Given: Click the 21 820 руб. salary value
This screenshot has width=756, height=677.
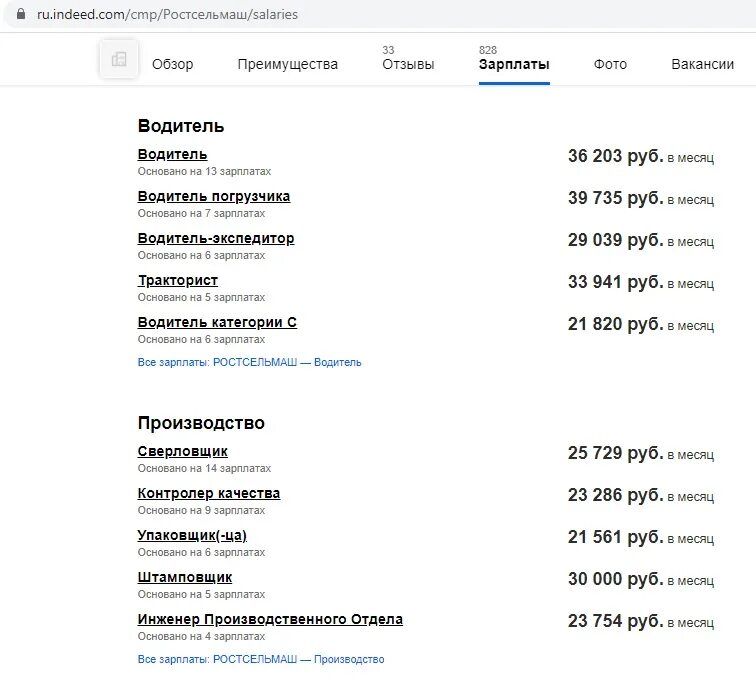Looking at the screenshot, I should tap(616, 324).
